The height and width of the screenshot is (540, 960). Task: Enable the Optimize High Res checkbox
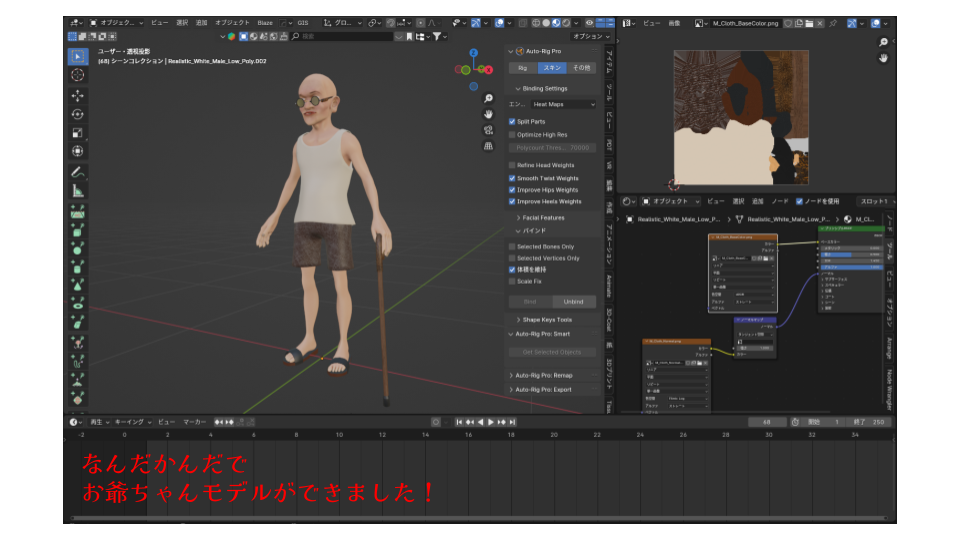tap(513, 134)
